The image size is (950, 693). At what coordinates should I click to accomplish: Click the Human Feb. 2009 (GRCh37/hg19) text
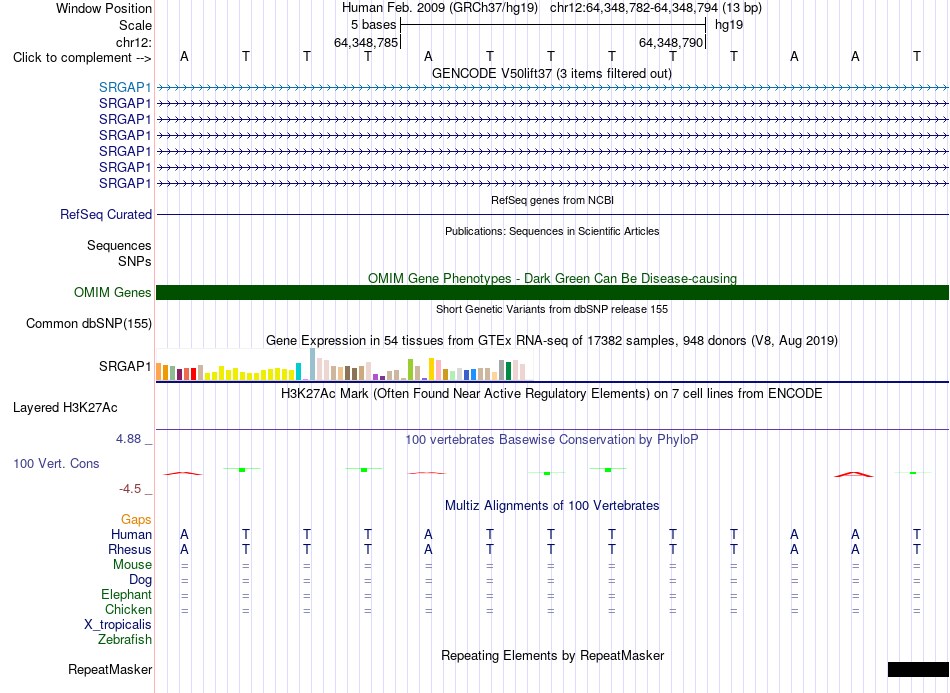click(440, 8)
